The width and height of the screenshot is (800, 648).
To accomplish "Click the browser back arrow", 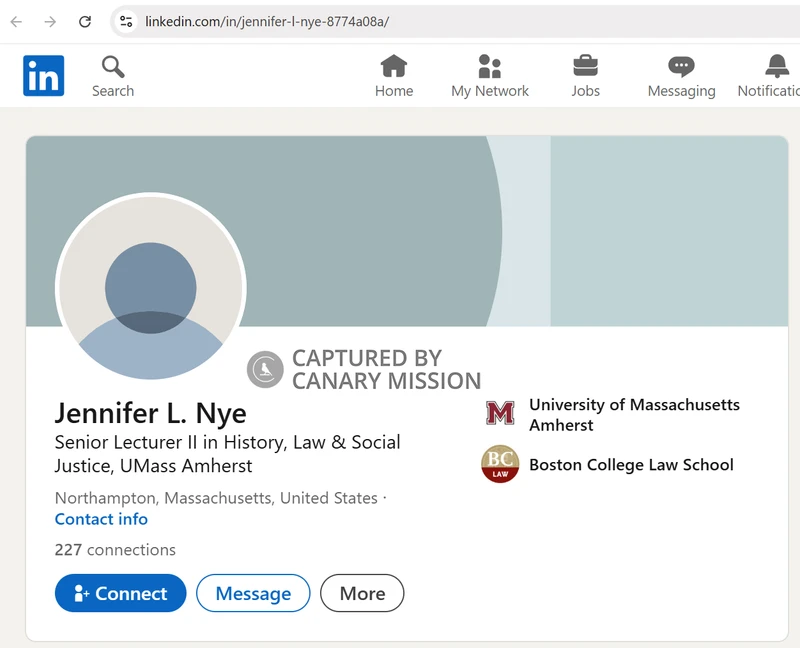I will 17,21.
